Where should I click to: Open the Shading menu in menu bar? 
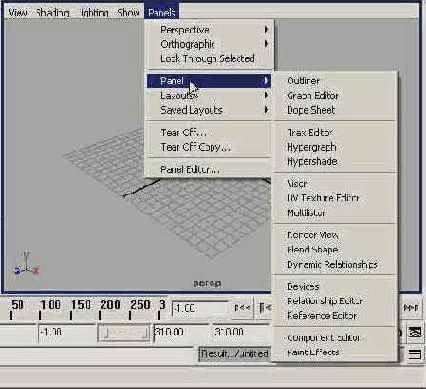pyautogui.click(x=53, y=13)
